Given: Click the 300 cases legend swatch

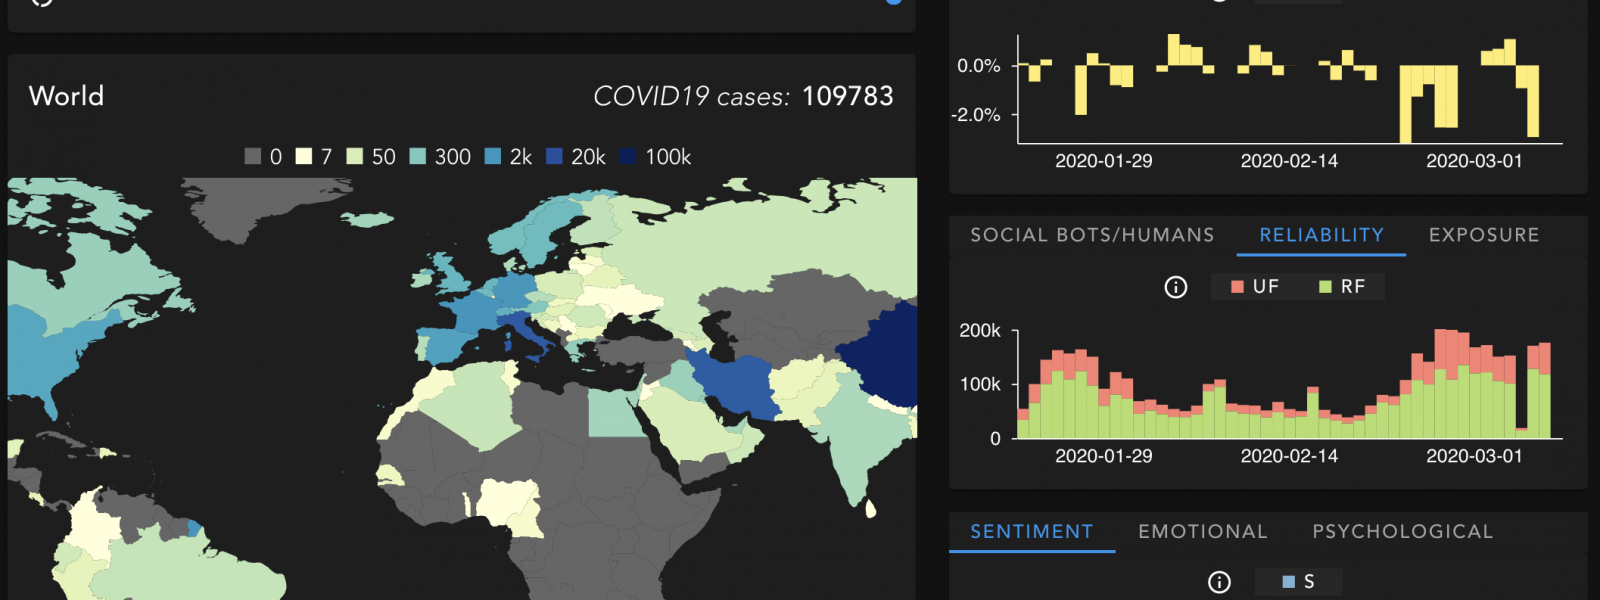Looking at the screenshot, I should (418, 157).
